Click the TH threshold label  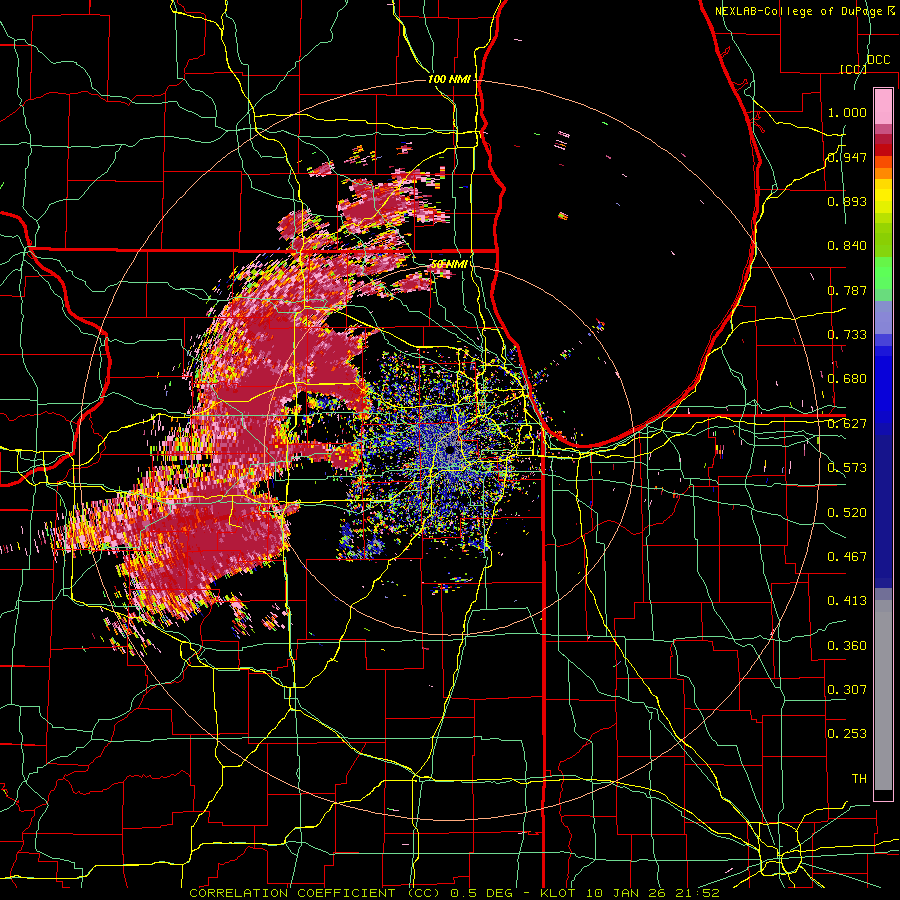[859, 779]
